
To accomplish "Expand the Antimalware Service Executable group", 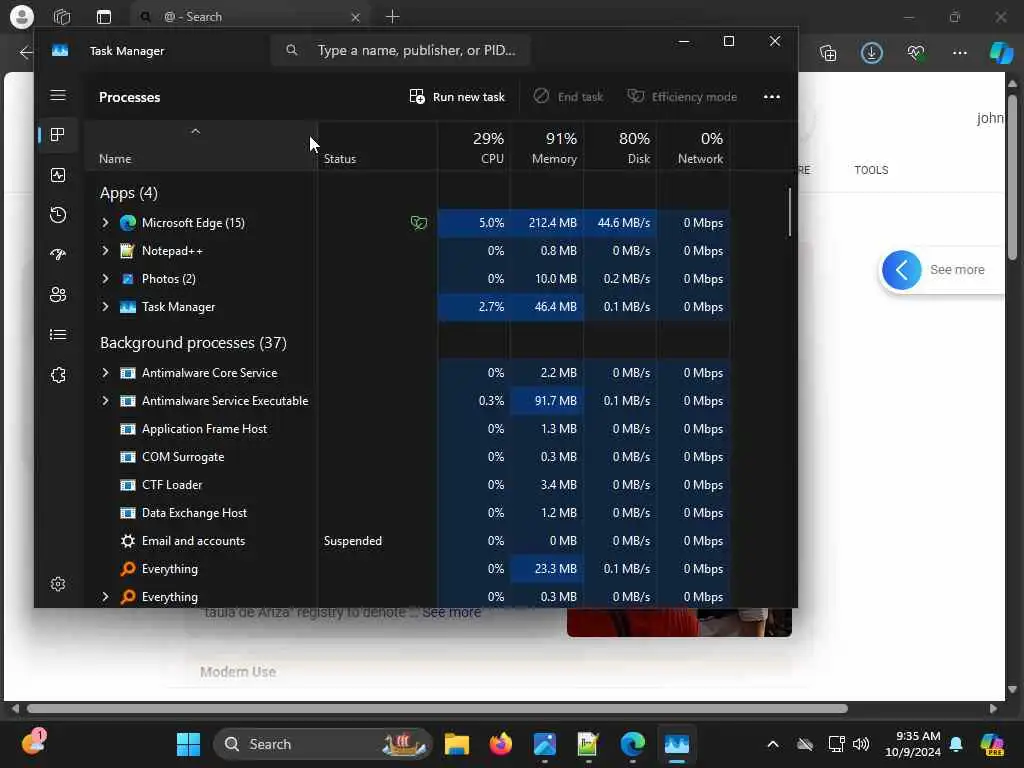I will 105,401.
